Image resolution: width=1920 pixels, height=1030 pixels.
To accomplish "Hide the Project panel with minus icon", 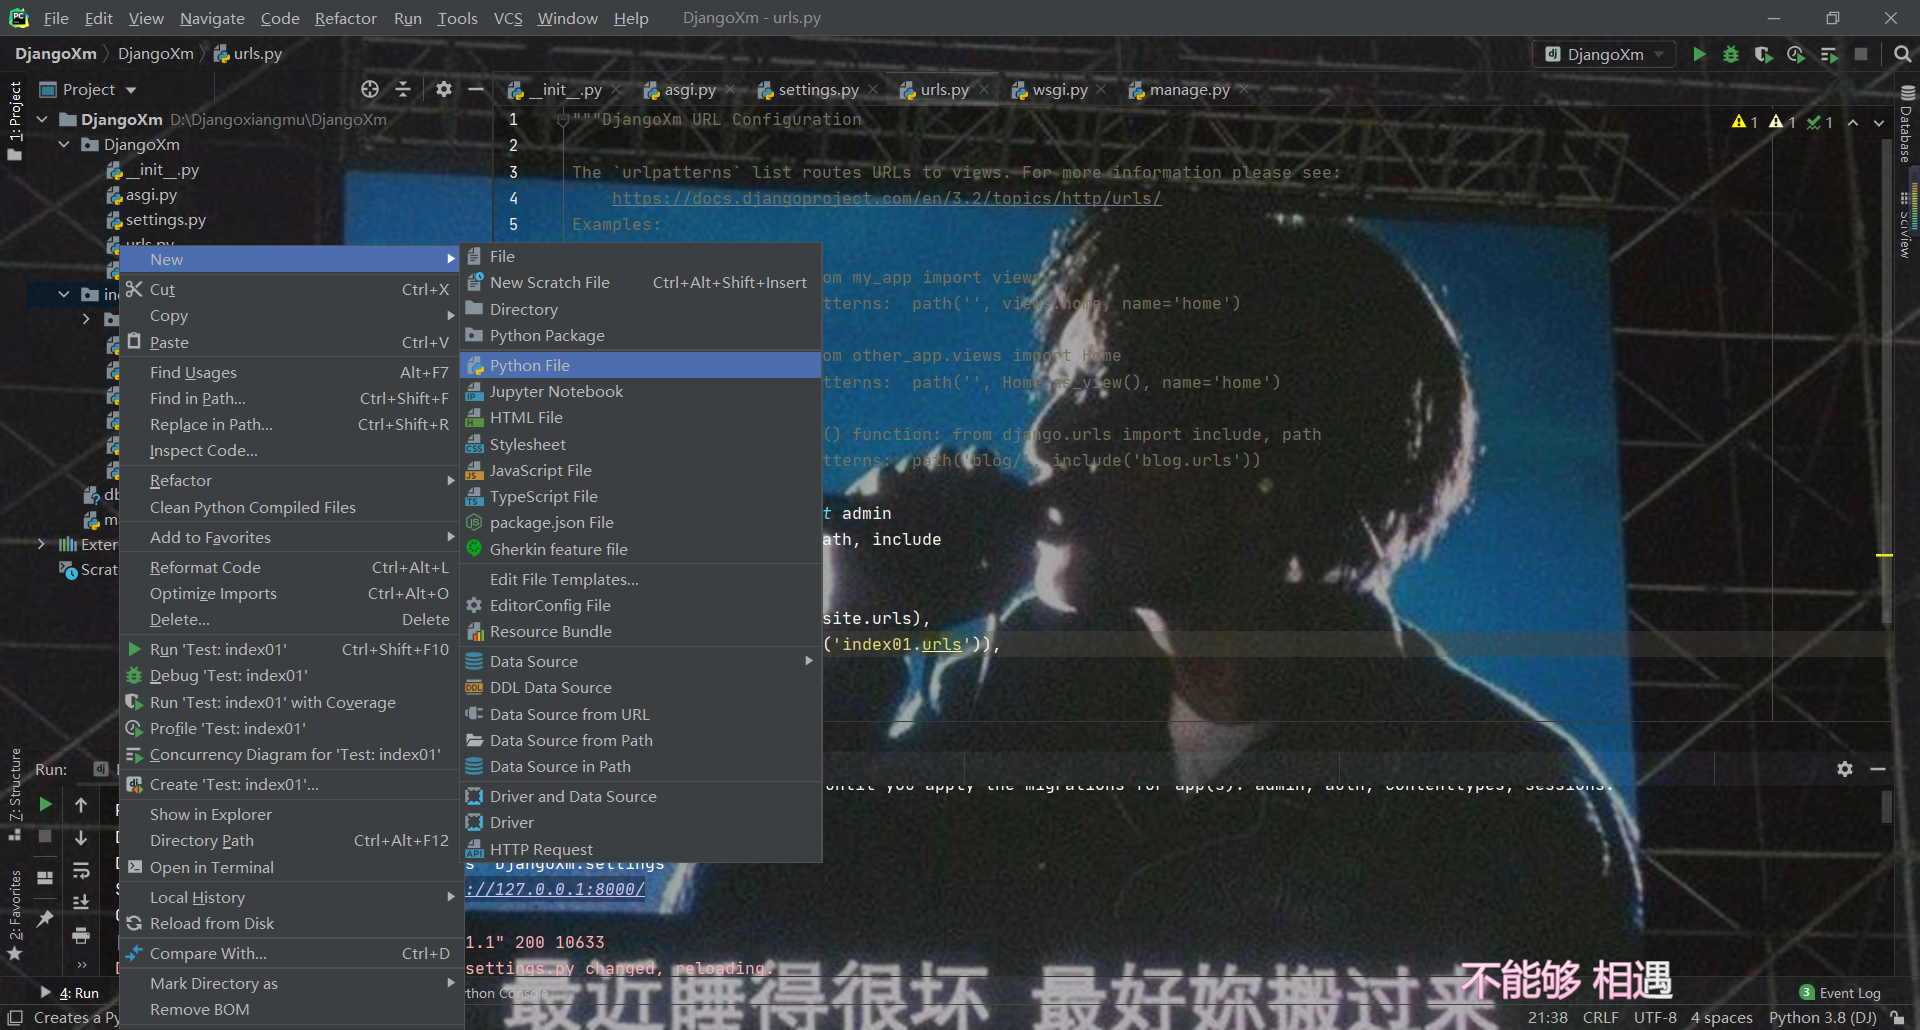I will pyautogui.click(x=476, y=89).
